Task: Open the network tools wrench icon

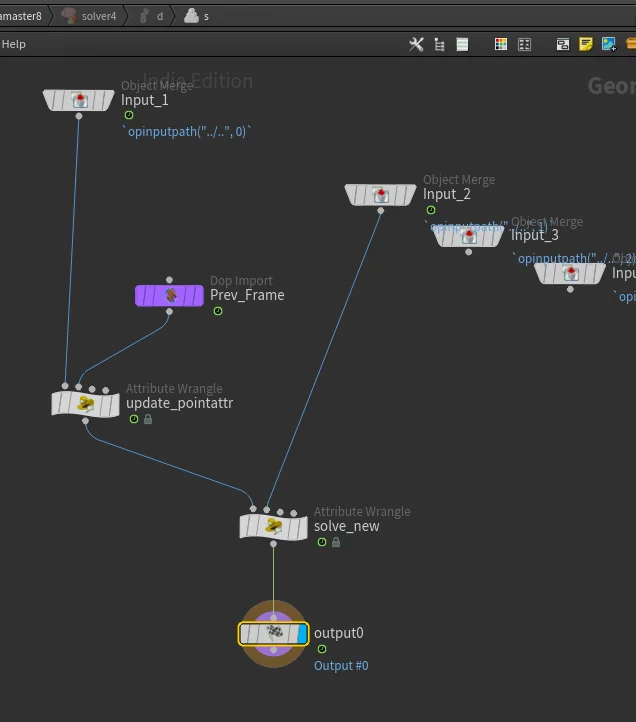Action: [x=417, y=44]
